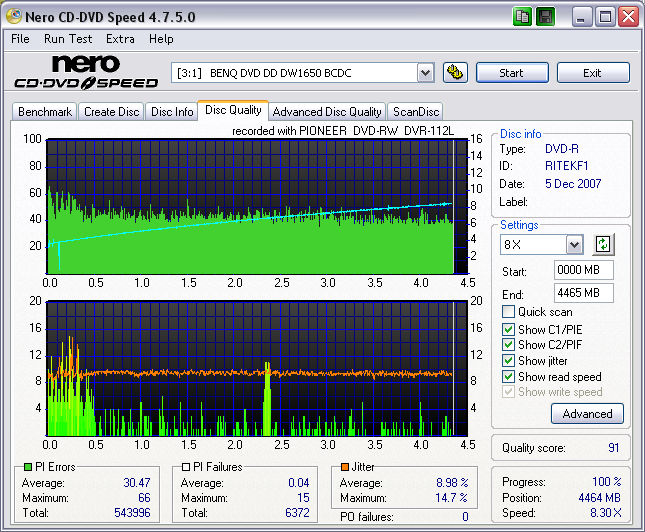
Task: Open the File menu
Action: (20, 39)
